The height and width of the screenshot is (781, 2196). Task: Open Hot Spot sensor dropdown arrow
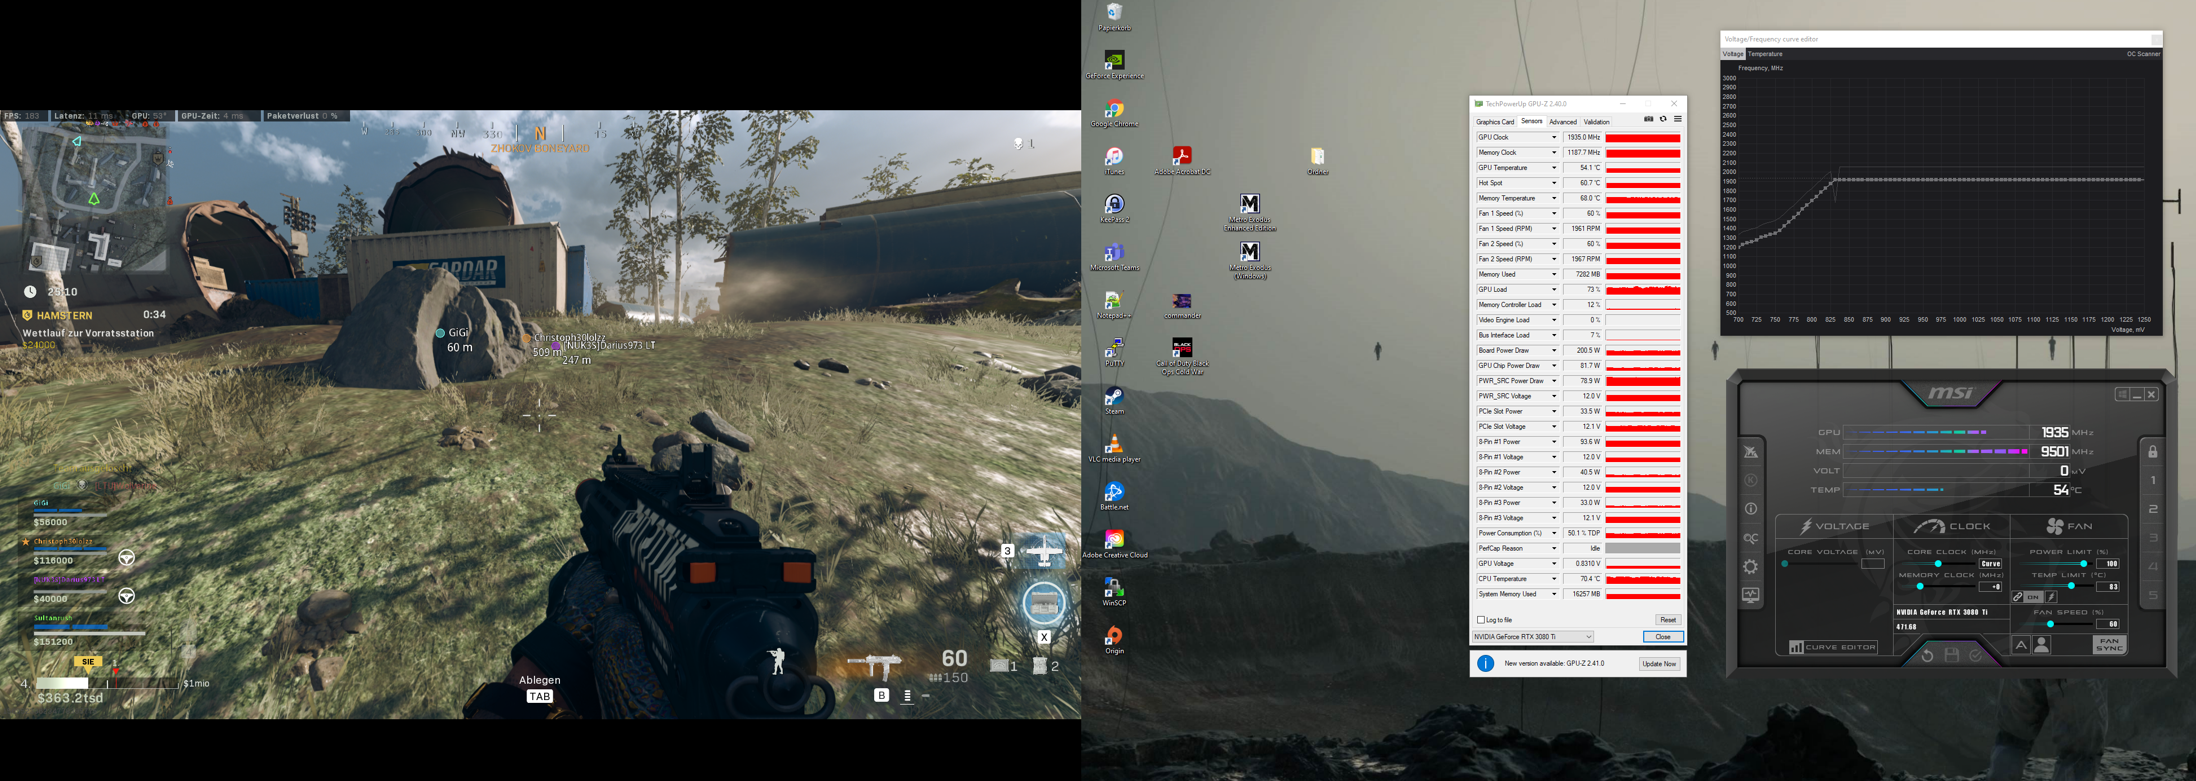(1554, 183)
